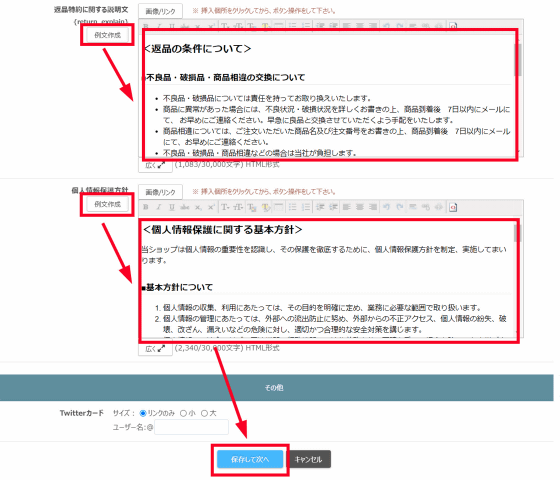Click heading <返品の条件について> in editor

(x=197, y=49)
